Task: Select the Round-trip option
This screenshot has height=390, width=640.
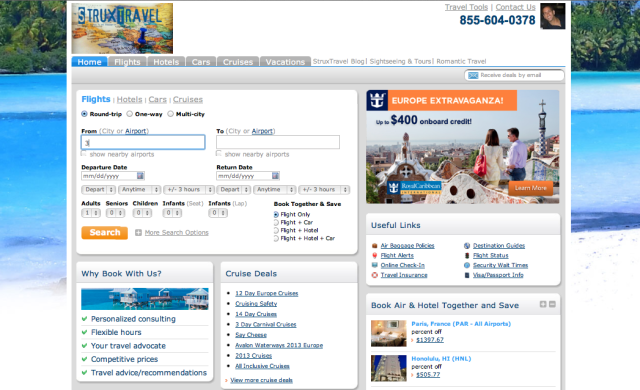Action: pos(84,114)
